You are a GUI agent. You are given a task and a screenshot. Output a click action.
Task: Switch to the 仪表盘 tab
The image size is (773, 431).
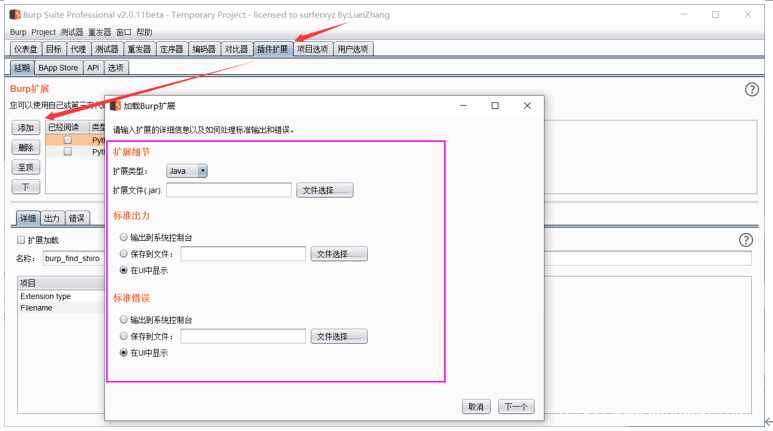click(x=26, y=49)
